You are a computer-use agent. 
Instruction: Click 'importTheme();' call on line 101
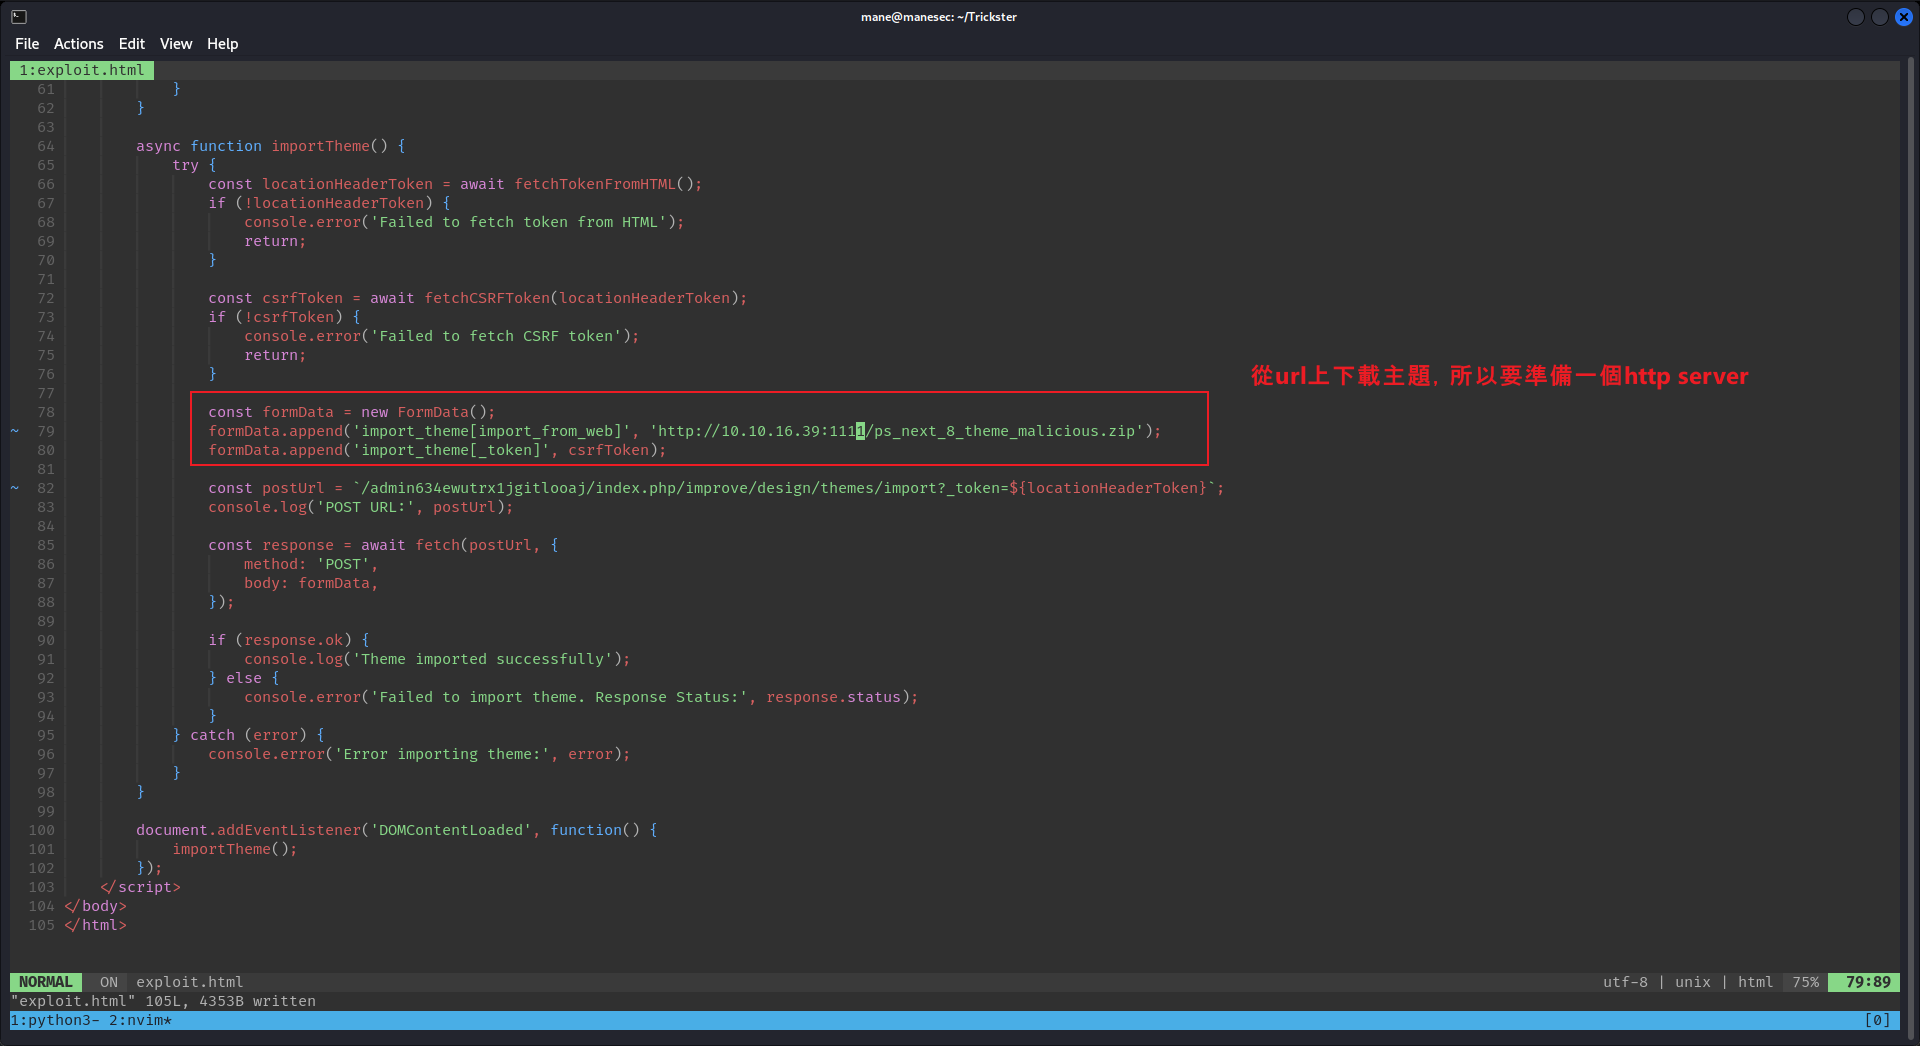[235, 849]
